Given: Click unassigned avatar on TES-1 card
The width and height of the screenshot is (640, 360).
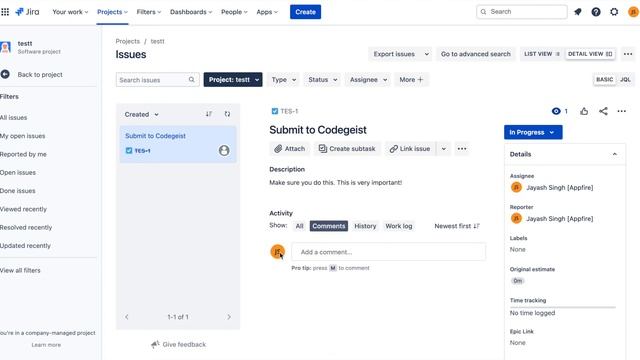Looking at the screenshot, I should tap(224, 151).
